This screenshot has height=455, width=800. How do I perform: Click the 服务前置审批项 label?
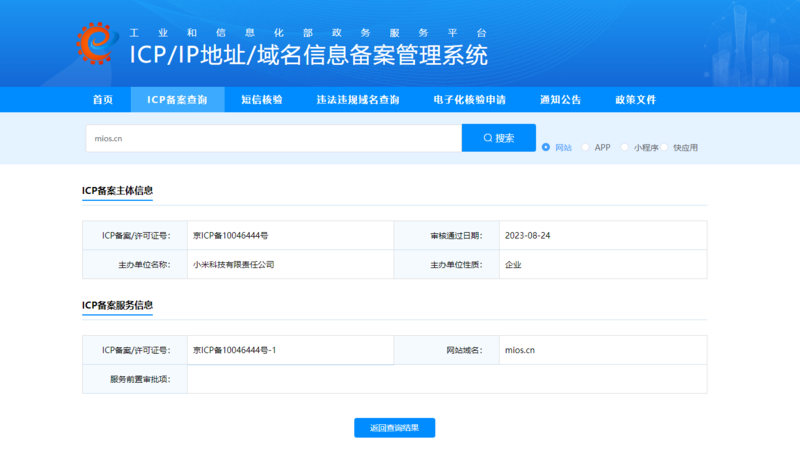click(140, 379)
